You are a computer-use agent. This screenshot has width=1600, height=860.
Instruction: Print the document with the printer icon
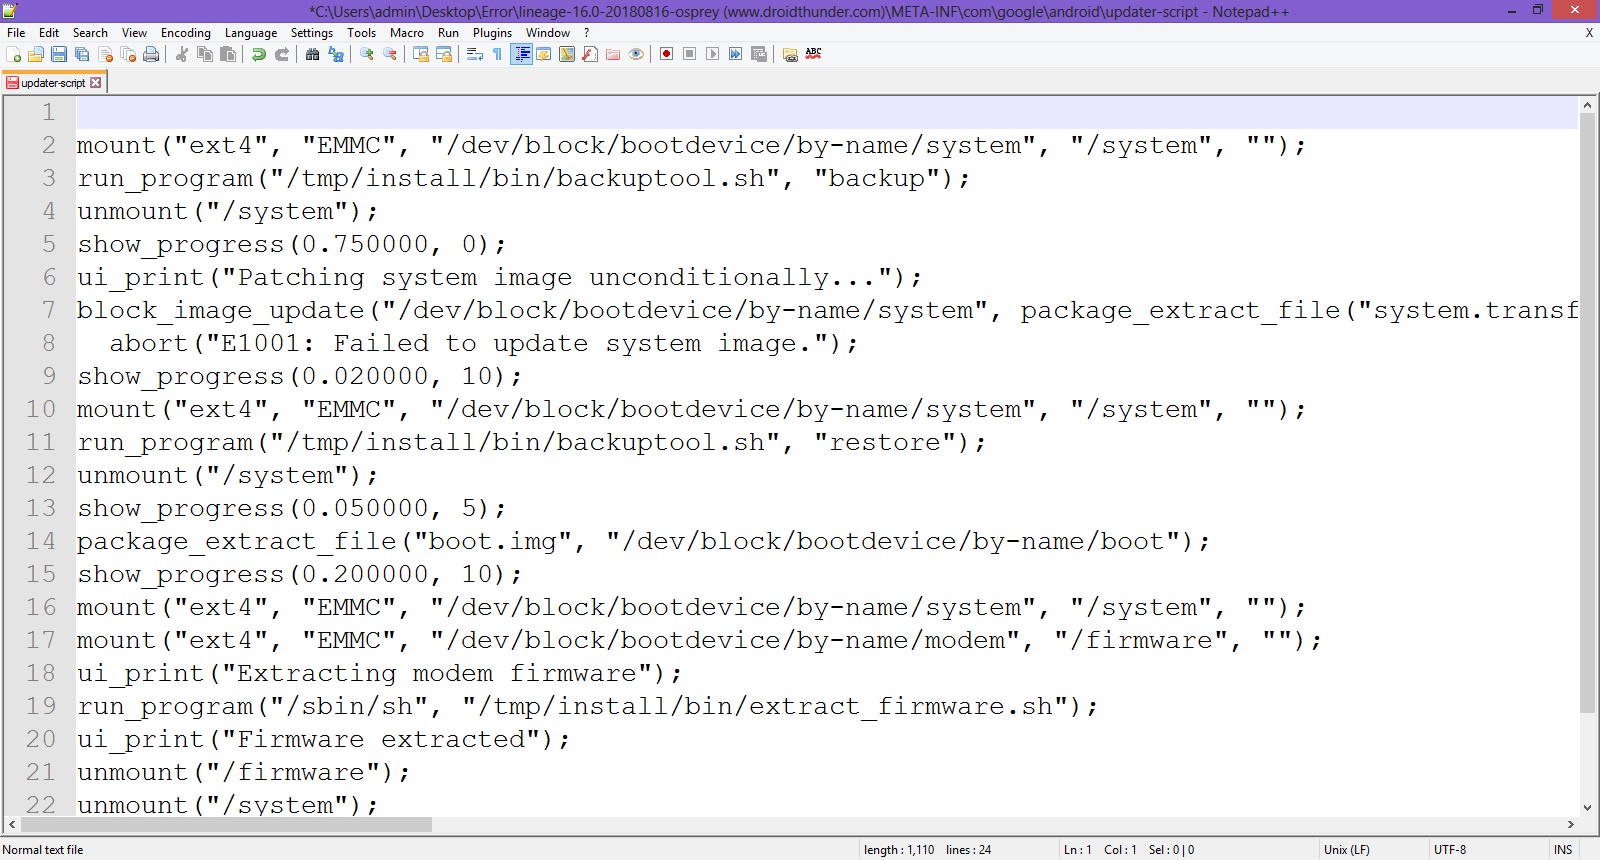(x=151, y=54)
